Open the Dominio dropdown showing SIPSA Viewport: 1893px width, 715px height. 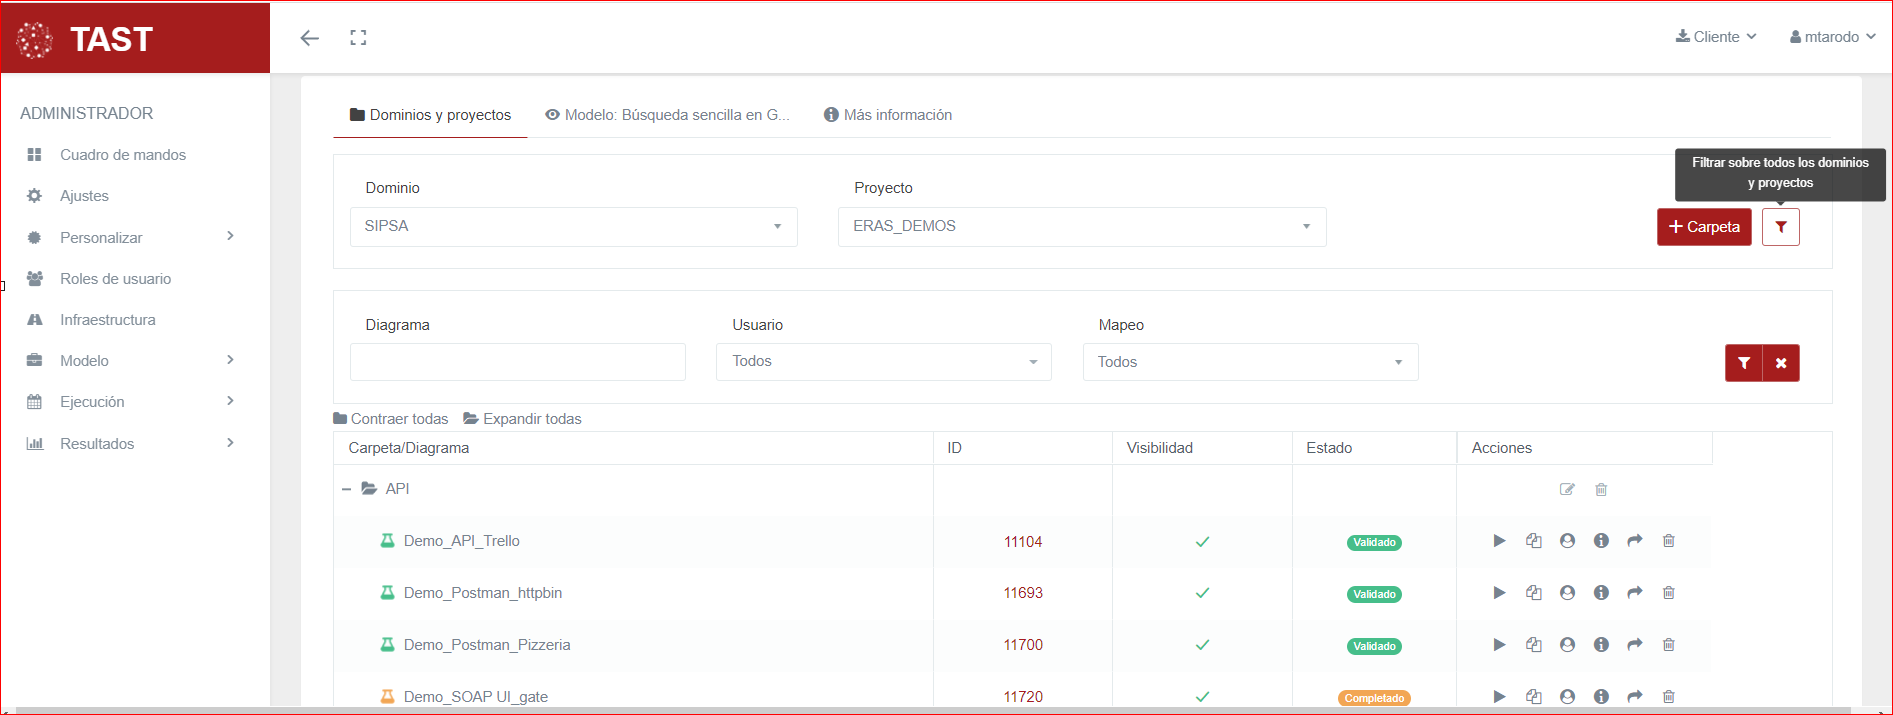point(573,227)
